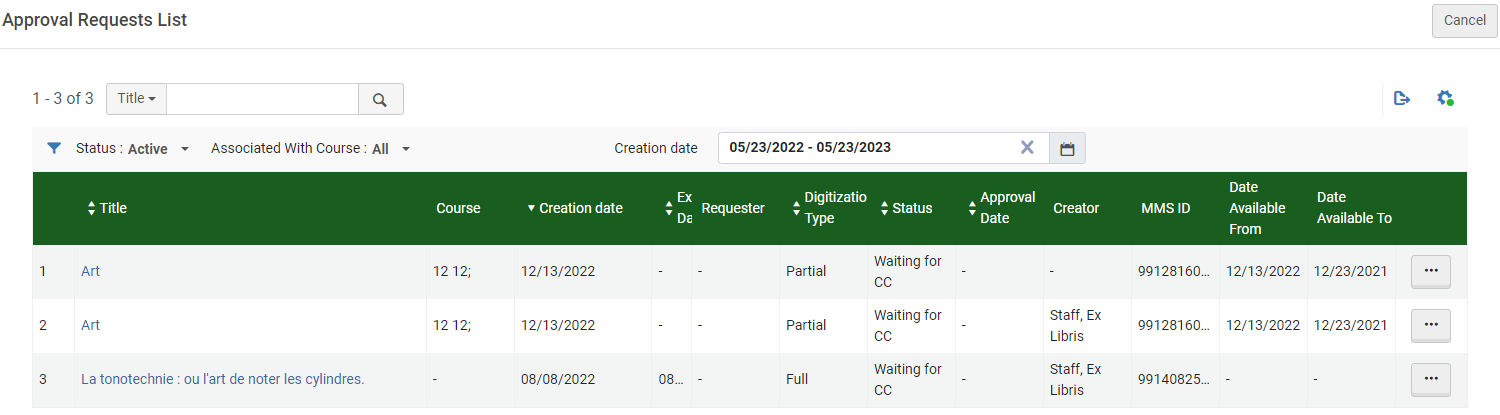The height and width of the screenshot is (415, 1500).
Task: Open Associated With Course filter dropdown
Action: pos(311,149)
